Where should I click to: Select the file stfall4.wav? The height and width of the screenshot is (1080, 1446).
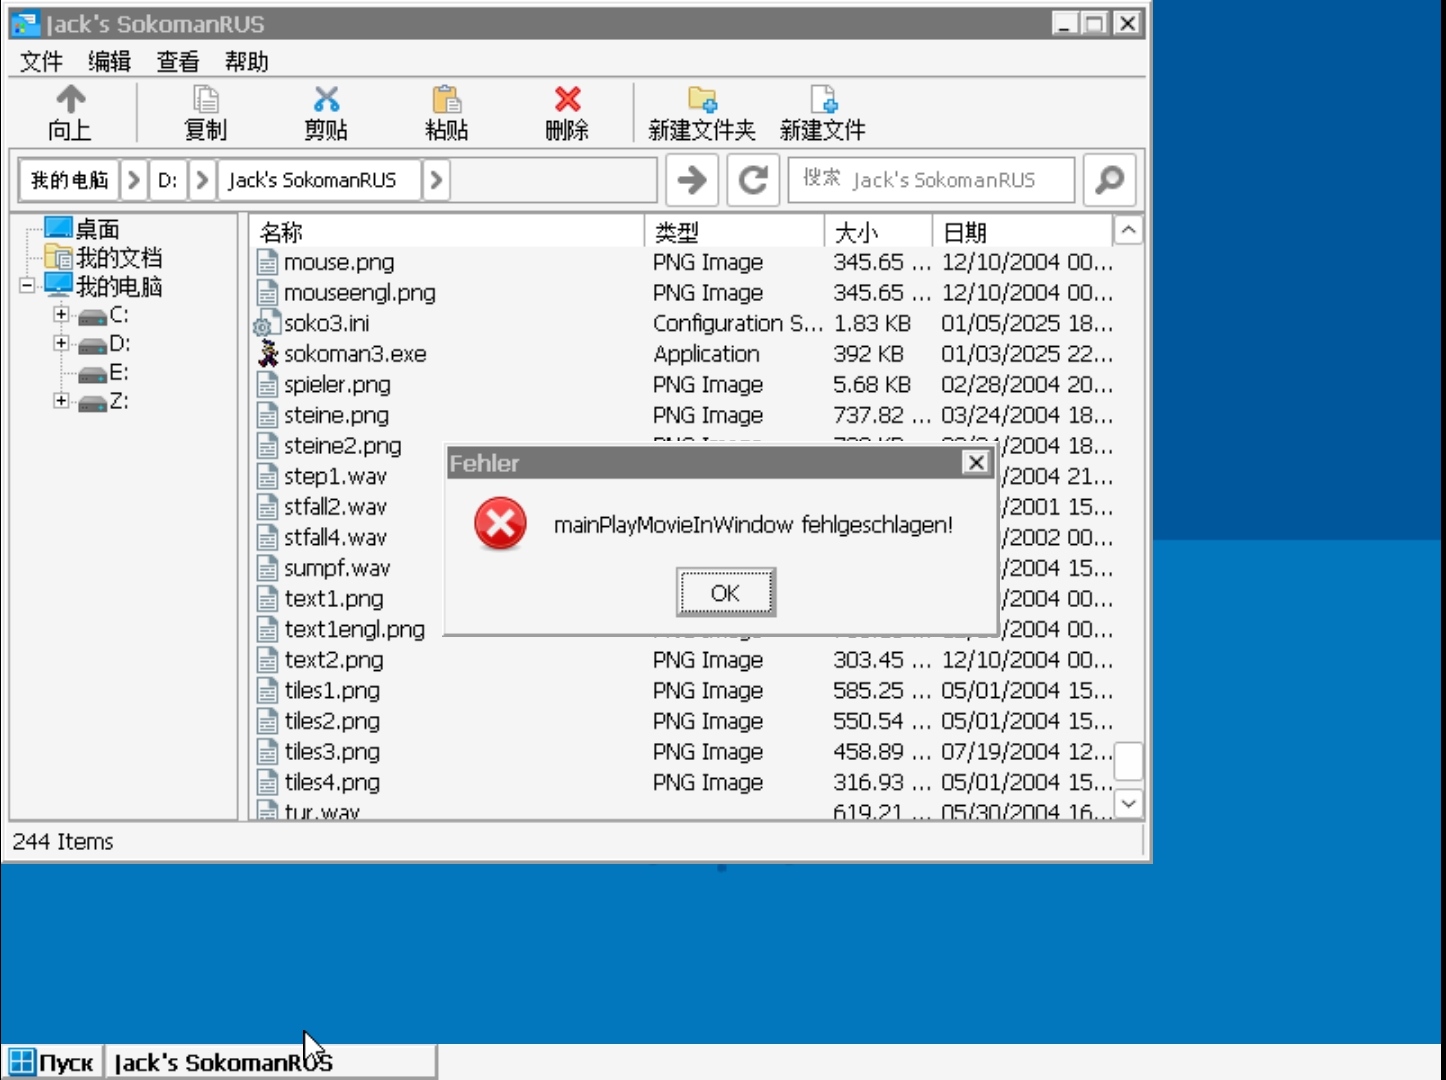(335, 538)
